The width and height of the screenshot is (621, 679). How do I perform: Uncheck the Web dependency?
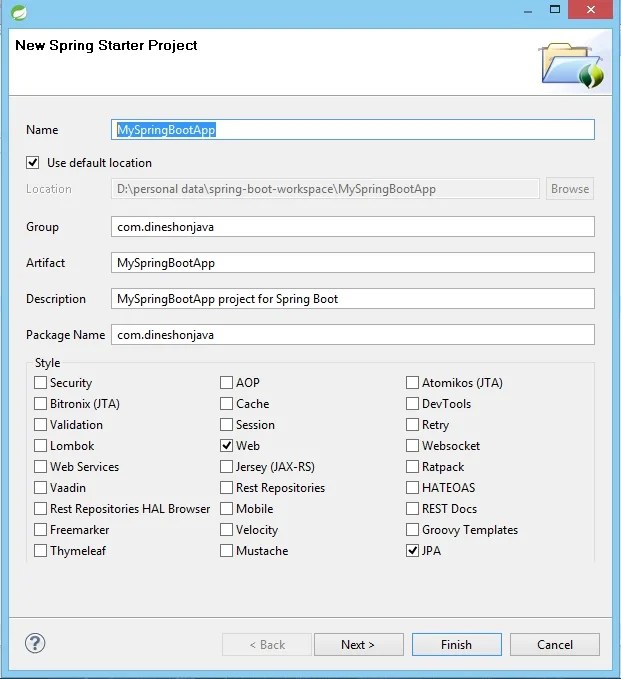tap(226, 446)
